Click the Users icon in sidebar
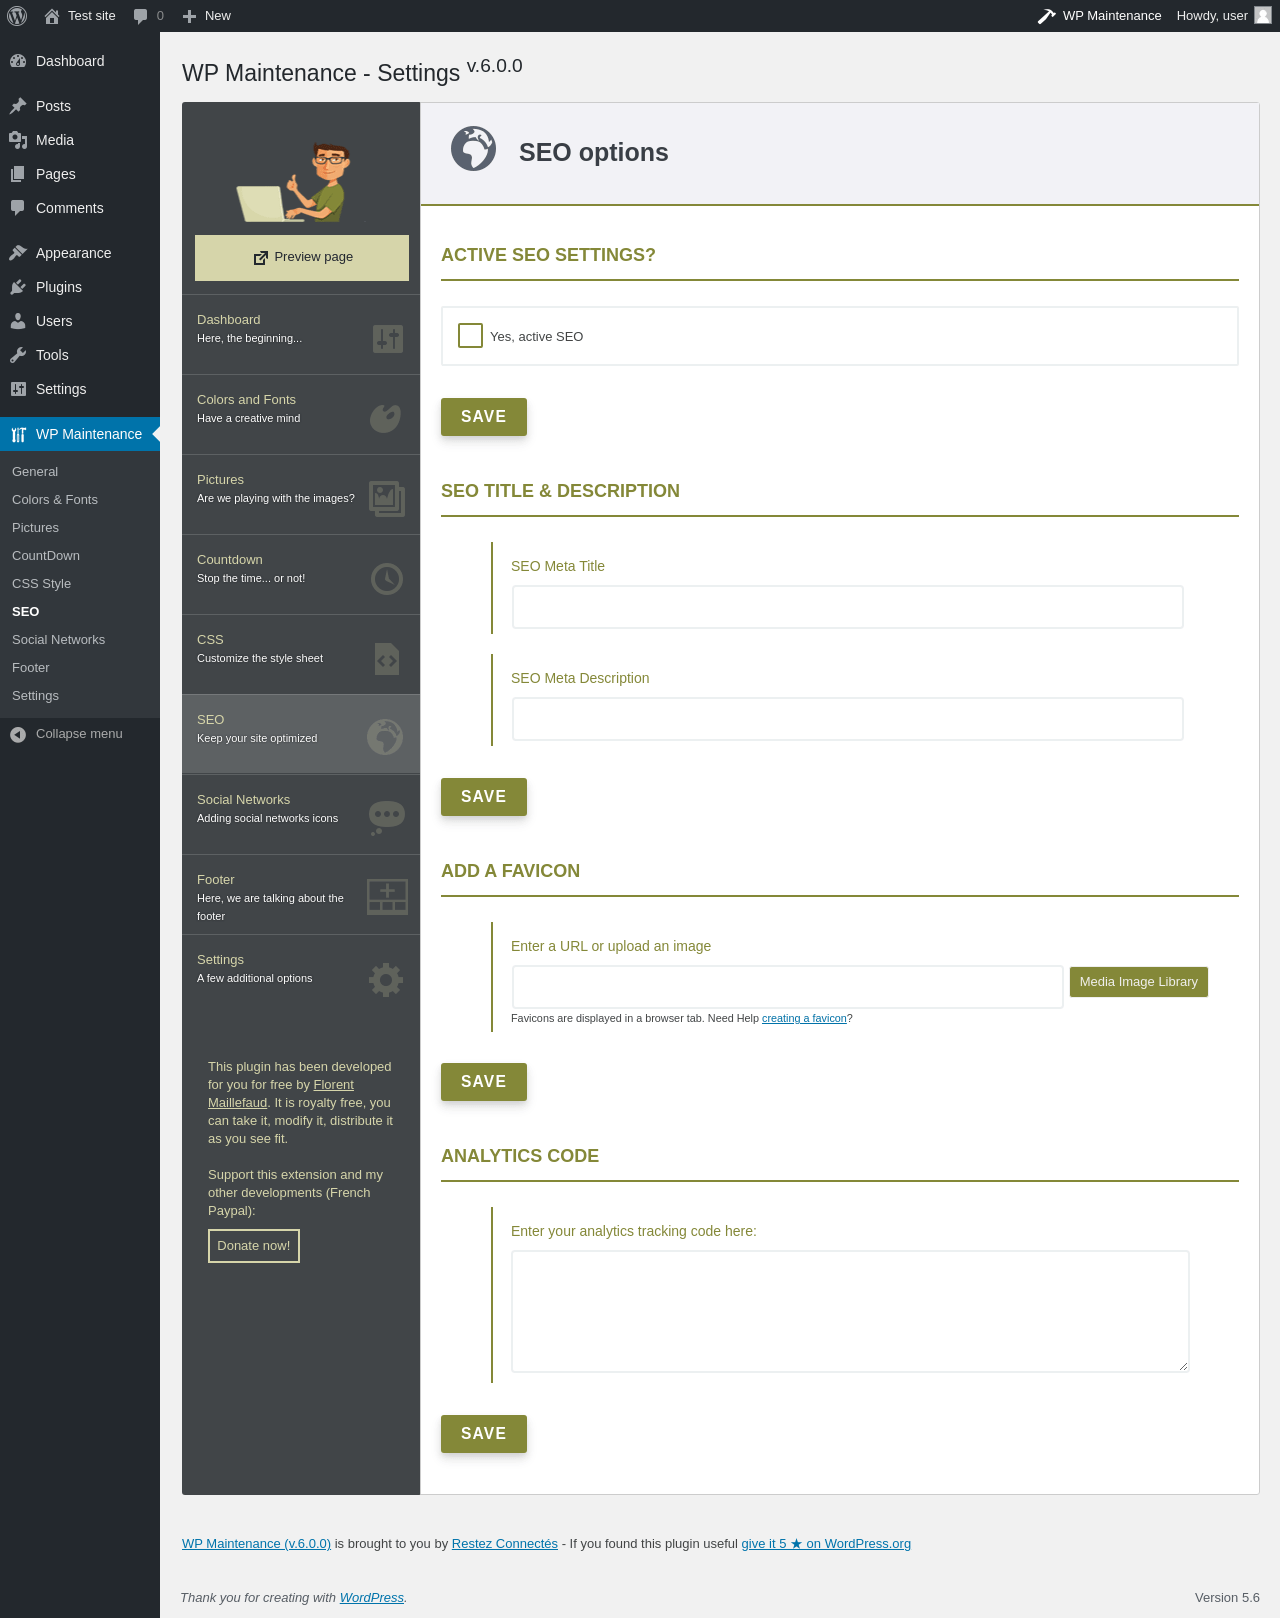The width and height of the screenshot is (1280, 1618). pos(18,321)
